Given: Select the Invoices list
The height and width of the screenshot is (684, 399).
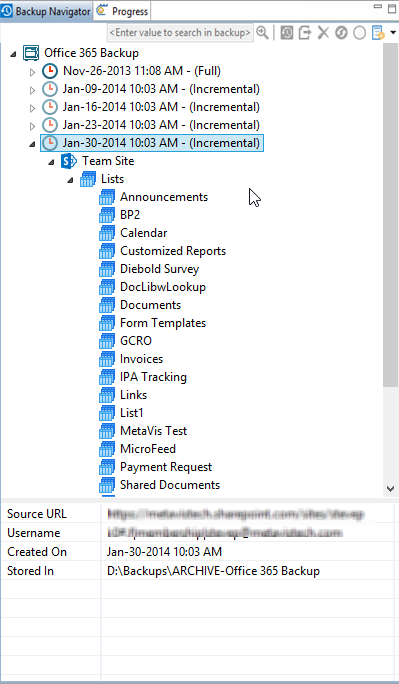Looking at the screenshot, I should pyautogui.click(x=141, y=359).
